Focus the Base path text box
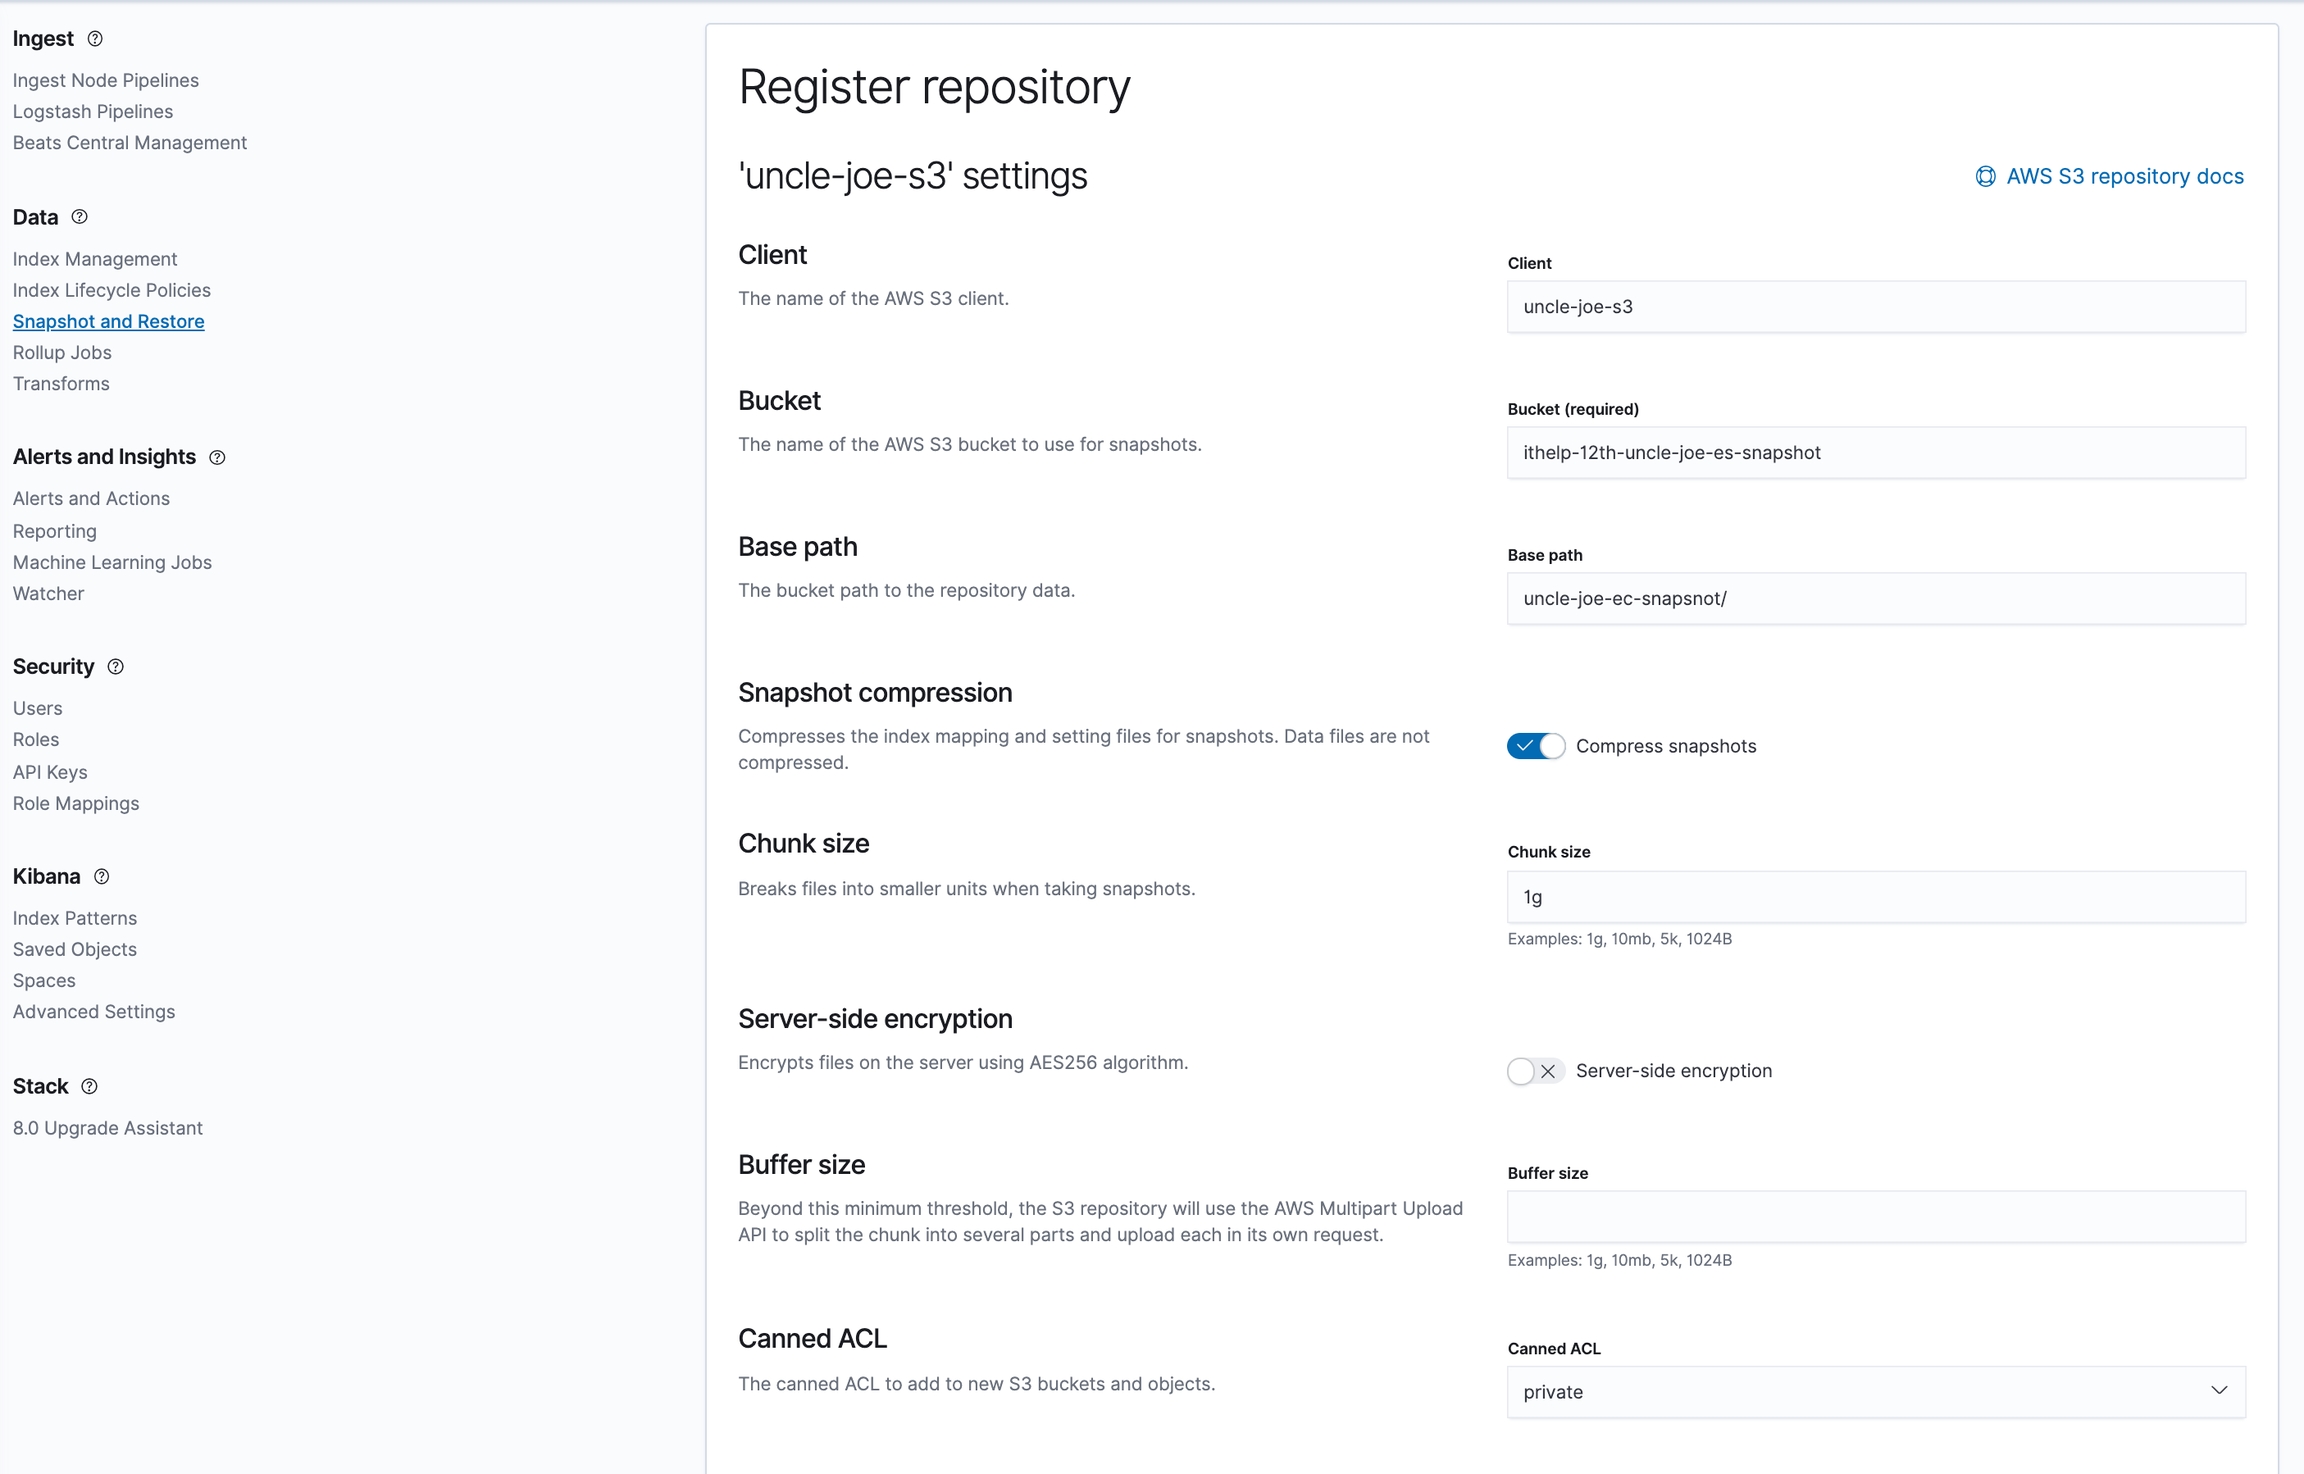The width and height of the screenshot is (2304, 1474). (1875, 599)
